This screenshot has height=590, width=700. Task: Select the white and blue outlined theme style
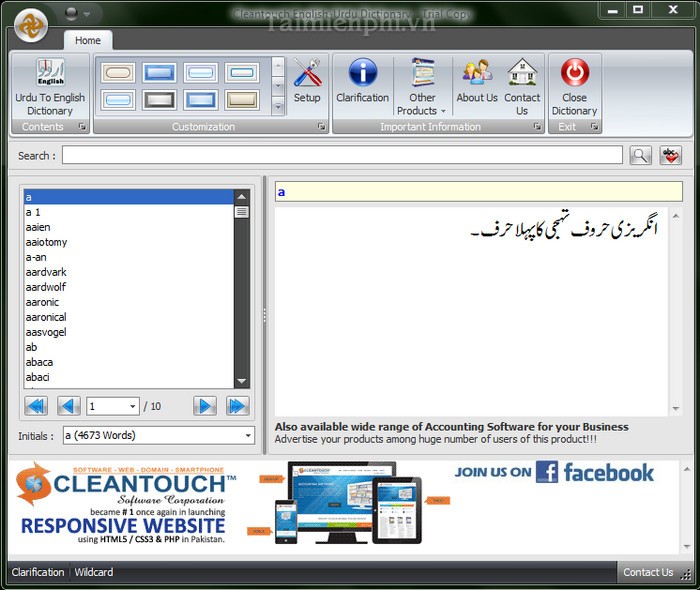point(242,72)
